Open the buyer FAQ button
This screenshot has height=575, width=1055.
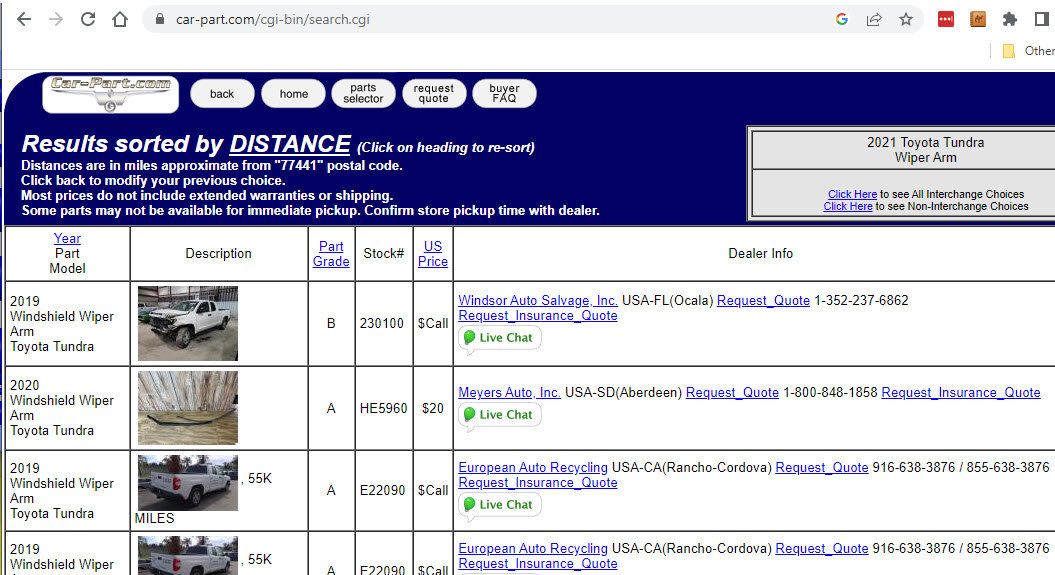click(504, 93)
